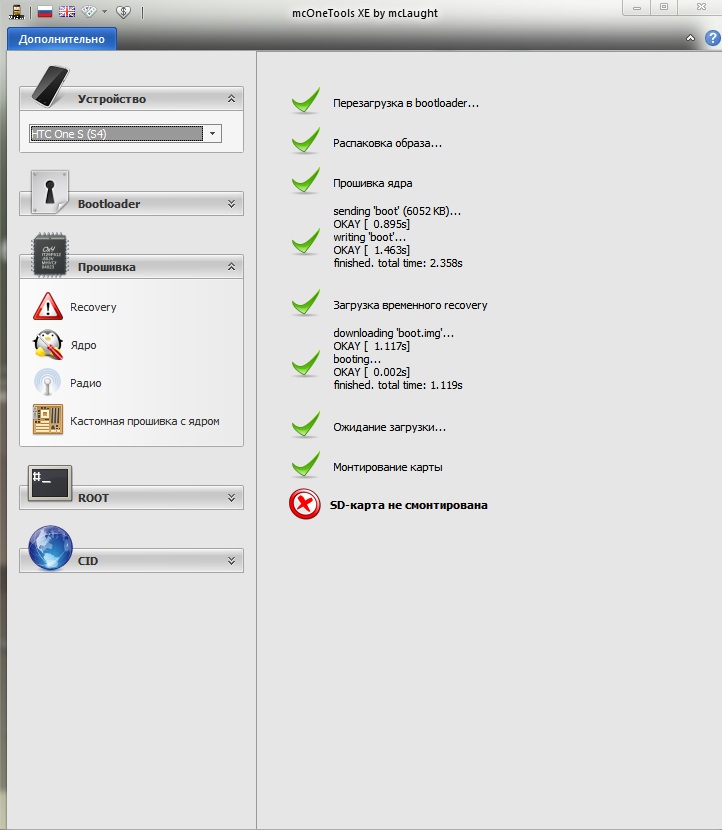This screenshot has width=722, height=830.
Task: Click checkmark beside Распаковка образа
Action: [306, 140]
